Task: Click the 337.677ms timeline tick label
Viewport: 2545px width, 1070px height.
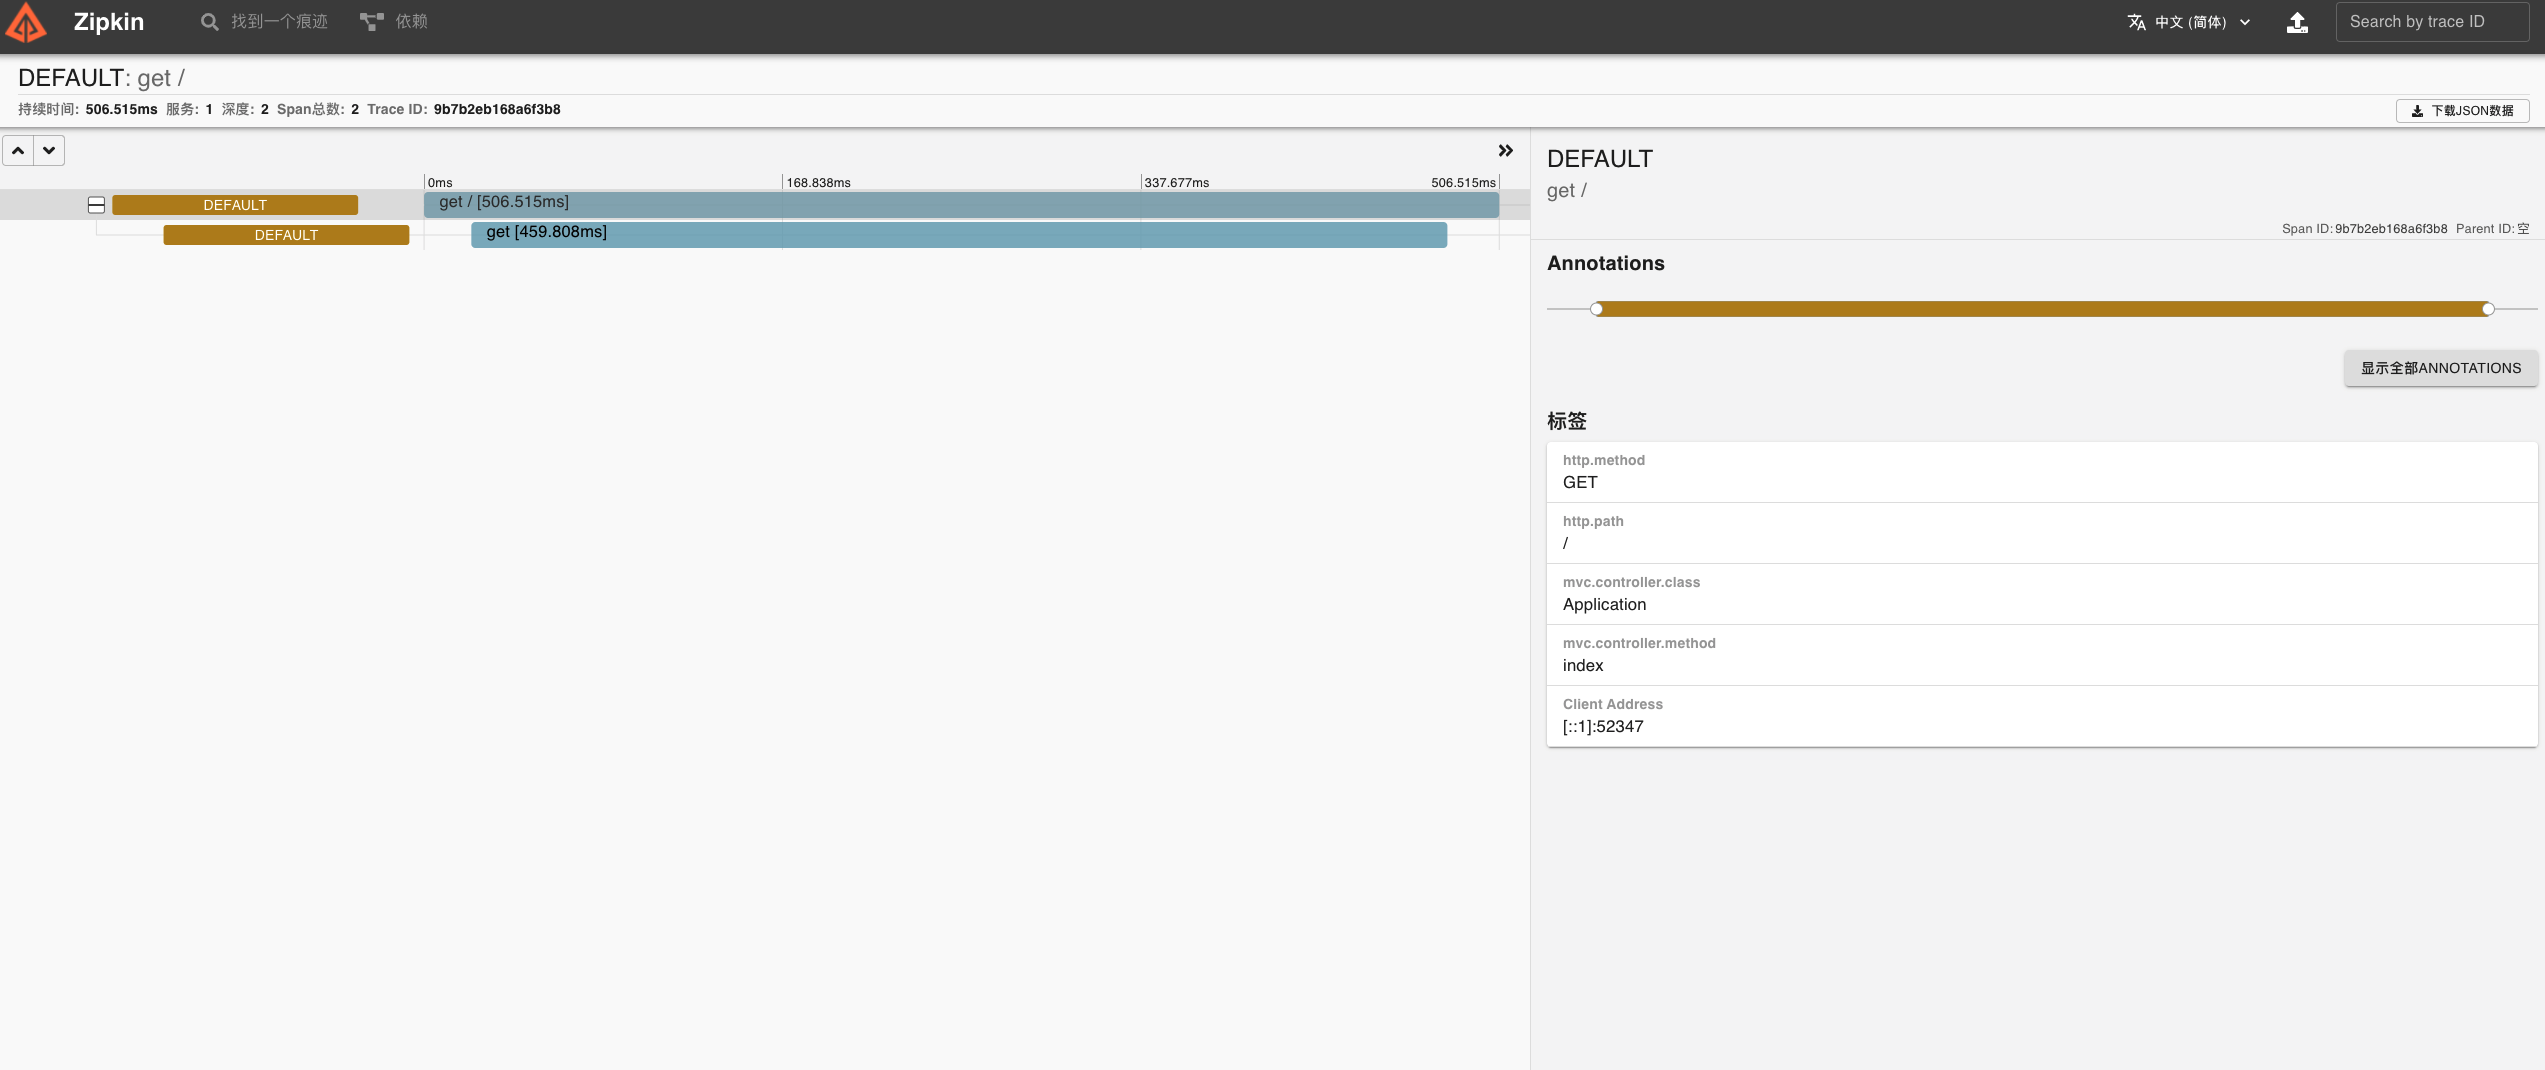Action: (1176, 183)
